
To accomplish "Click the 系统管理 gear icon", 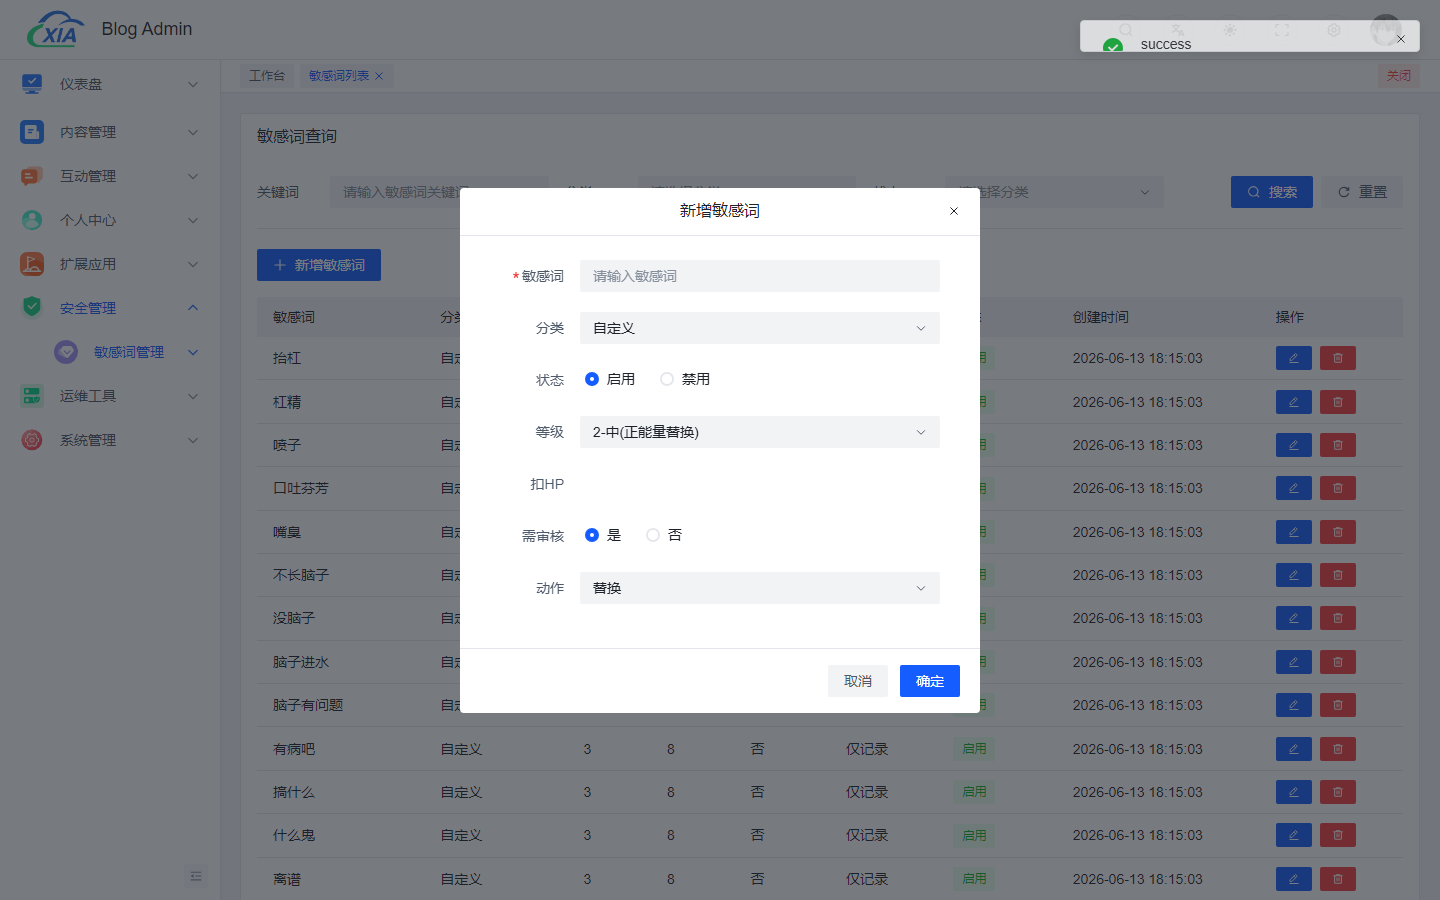I will 32,440.
